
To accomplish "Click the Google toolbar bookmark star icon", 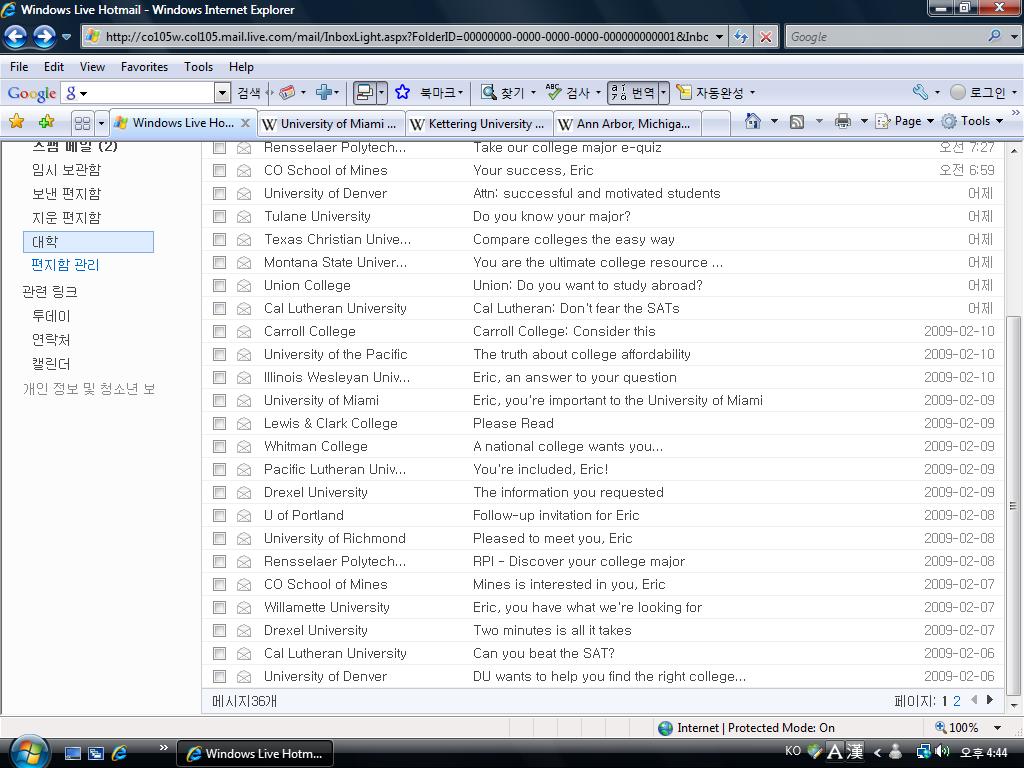I will click(402, 92).
